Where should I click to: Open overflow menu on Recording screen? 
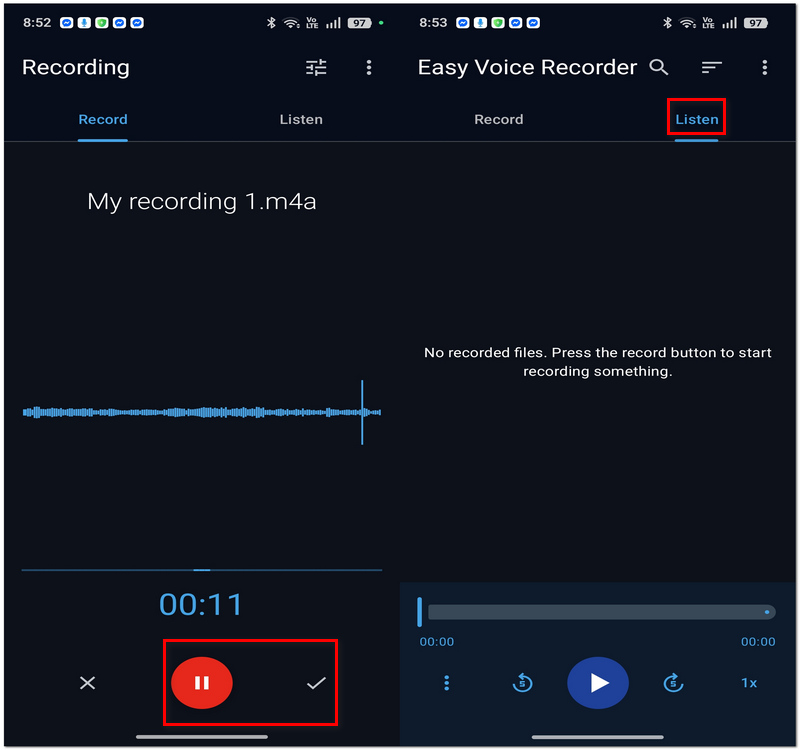pos(369,67)
